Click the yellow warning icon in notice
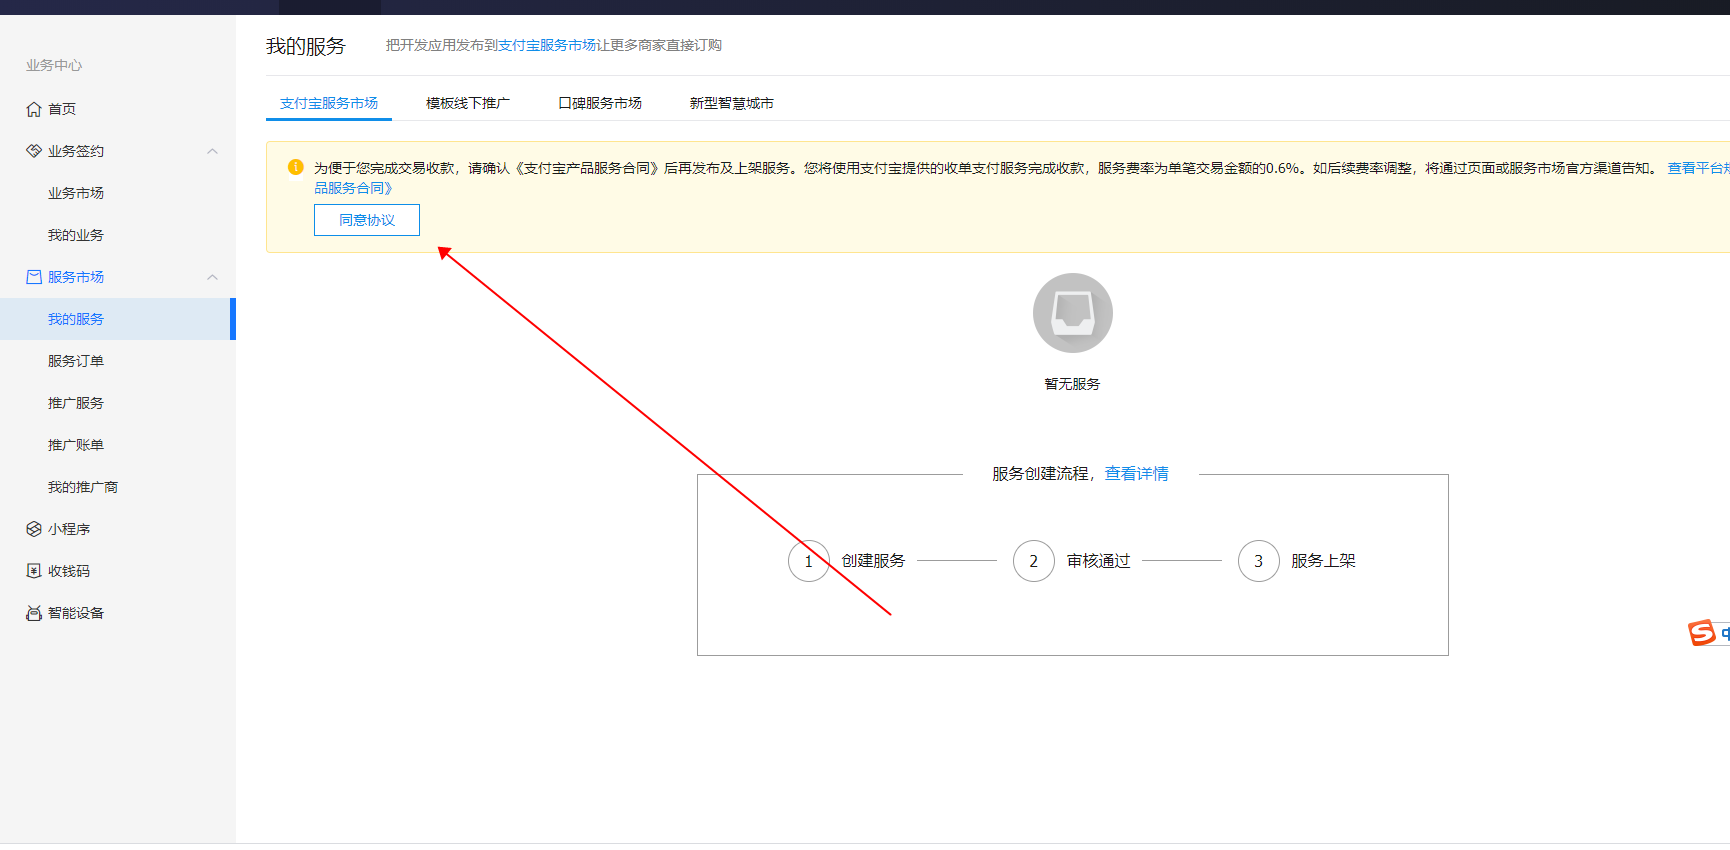The height and width of the screenshot is (850, 1730). pyautogui.click(x=296, y=167)
